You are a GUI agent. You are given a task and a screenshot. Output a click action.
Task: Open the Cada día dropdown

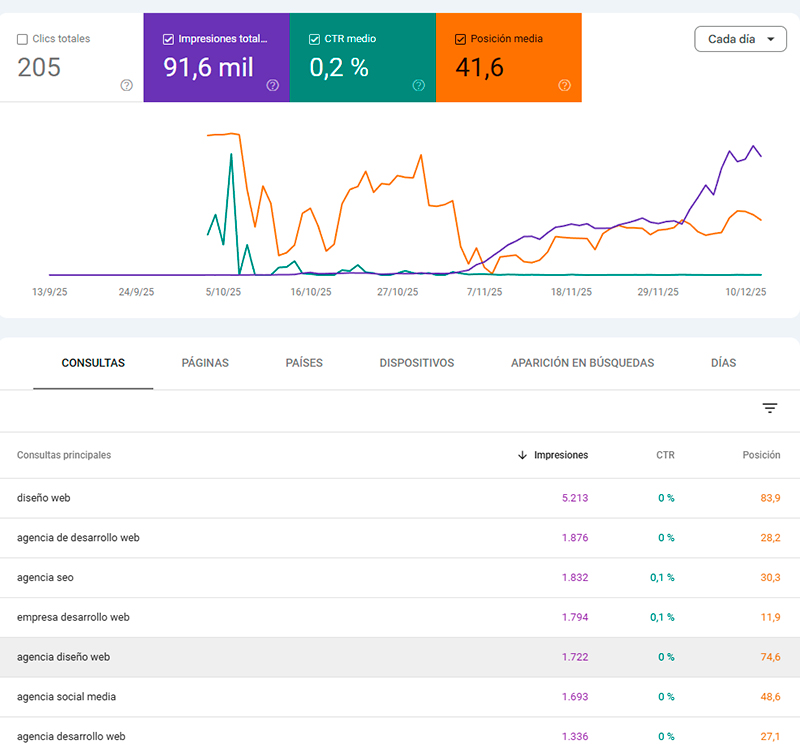[740, 39]
